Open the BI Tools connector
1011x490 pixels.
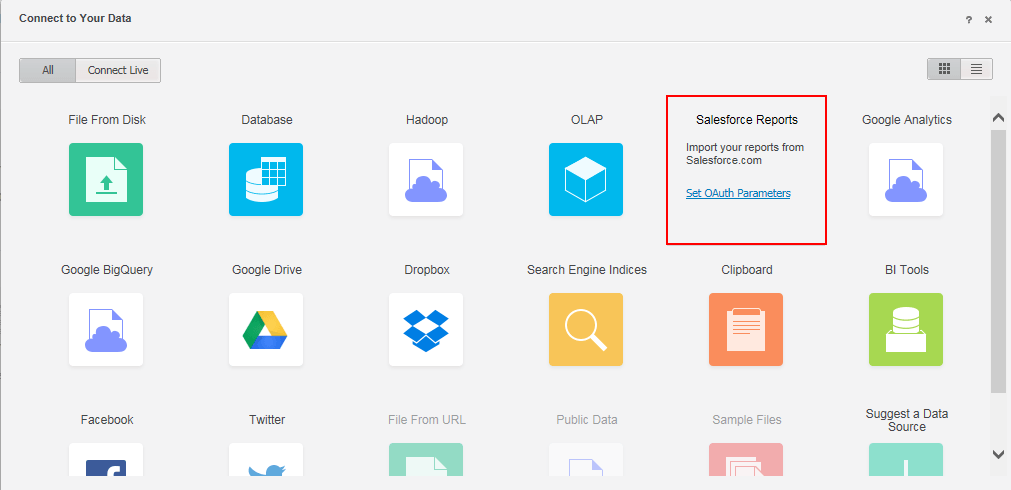click(x=906, y=329)
